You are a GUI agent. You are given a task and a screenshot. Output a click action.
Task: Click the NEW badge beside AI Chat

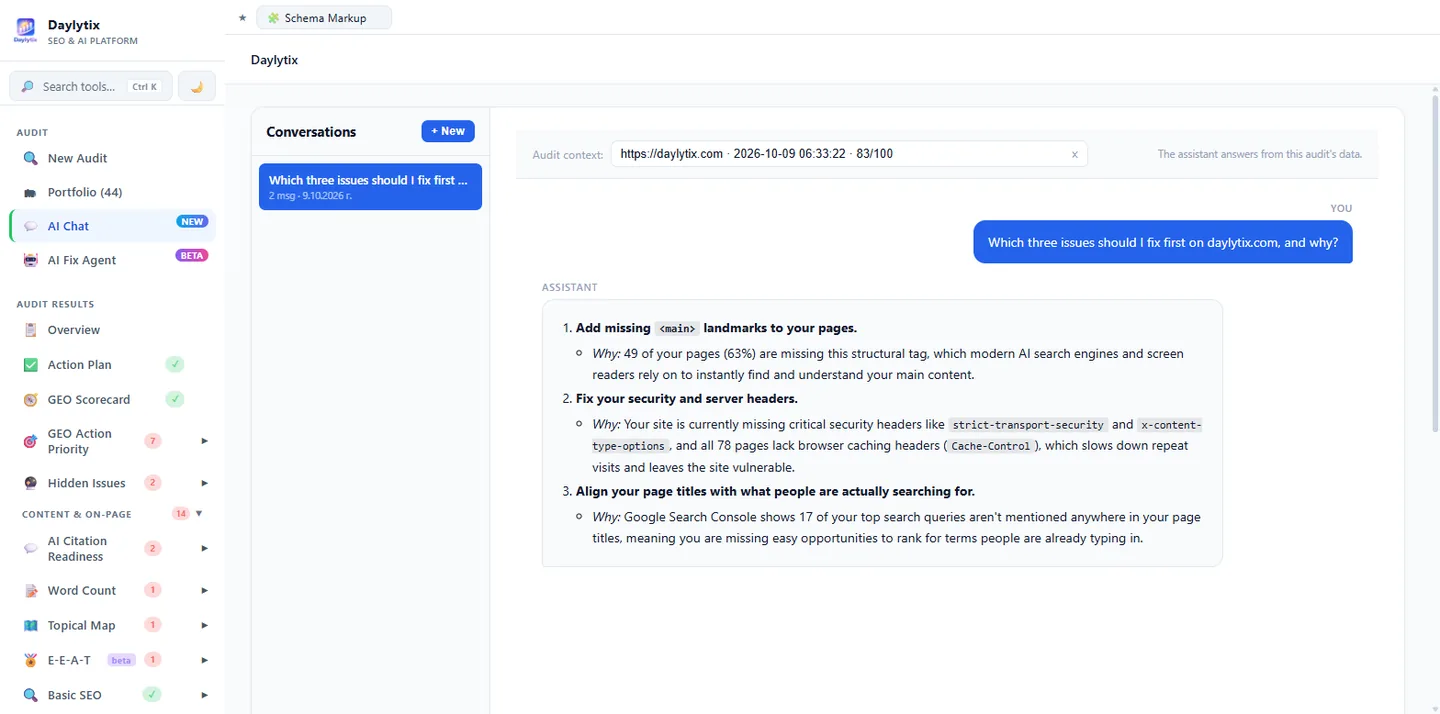(192, 222)
